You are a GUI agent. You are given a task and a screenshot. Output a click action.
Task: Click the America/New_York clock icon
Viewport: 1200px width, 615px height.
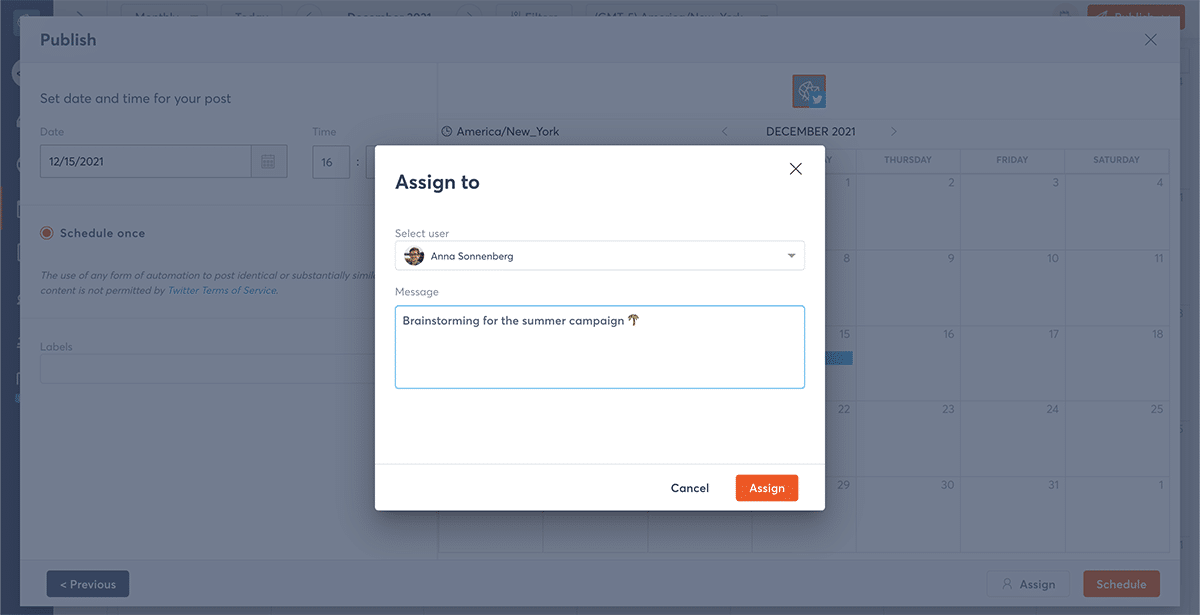tap(447, 131)
